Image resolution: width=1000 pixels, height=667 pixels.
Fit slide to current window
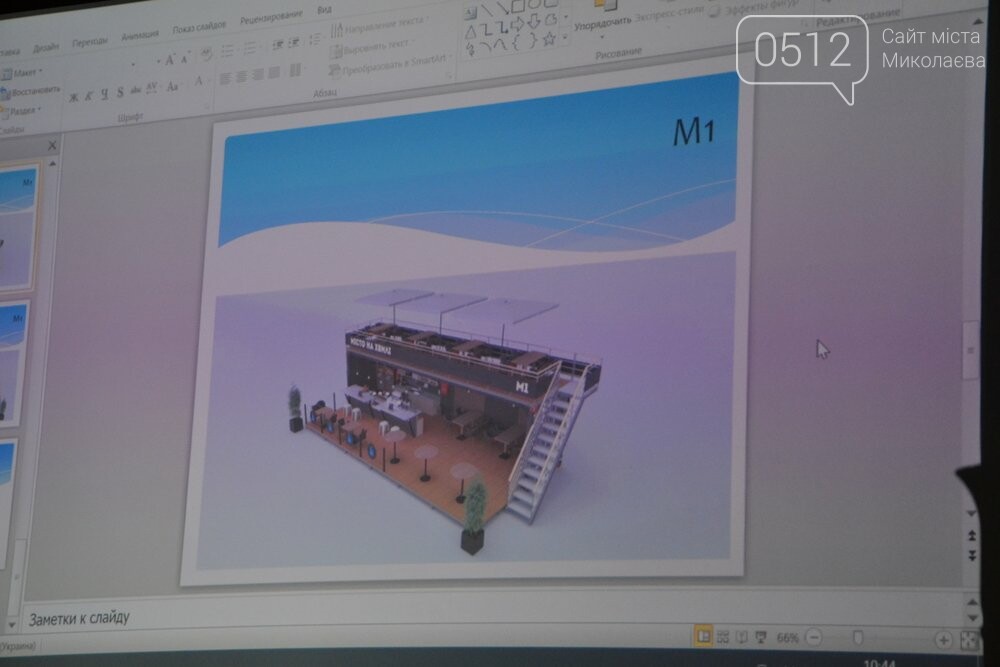coord(969,640)
